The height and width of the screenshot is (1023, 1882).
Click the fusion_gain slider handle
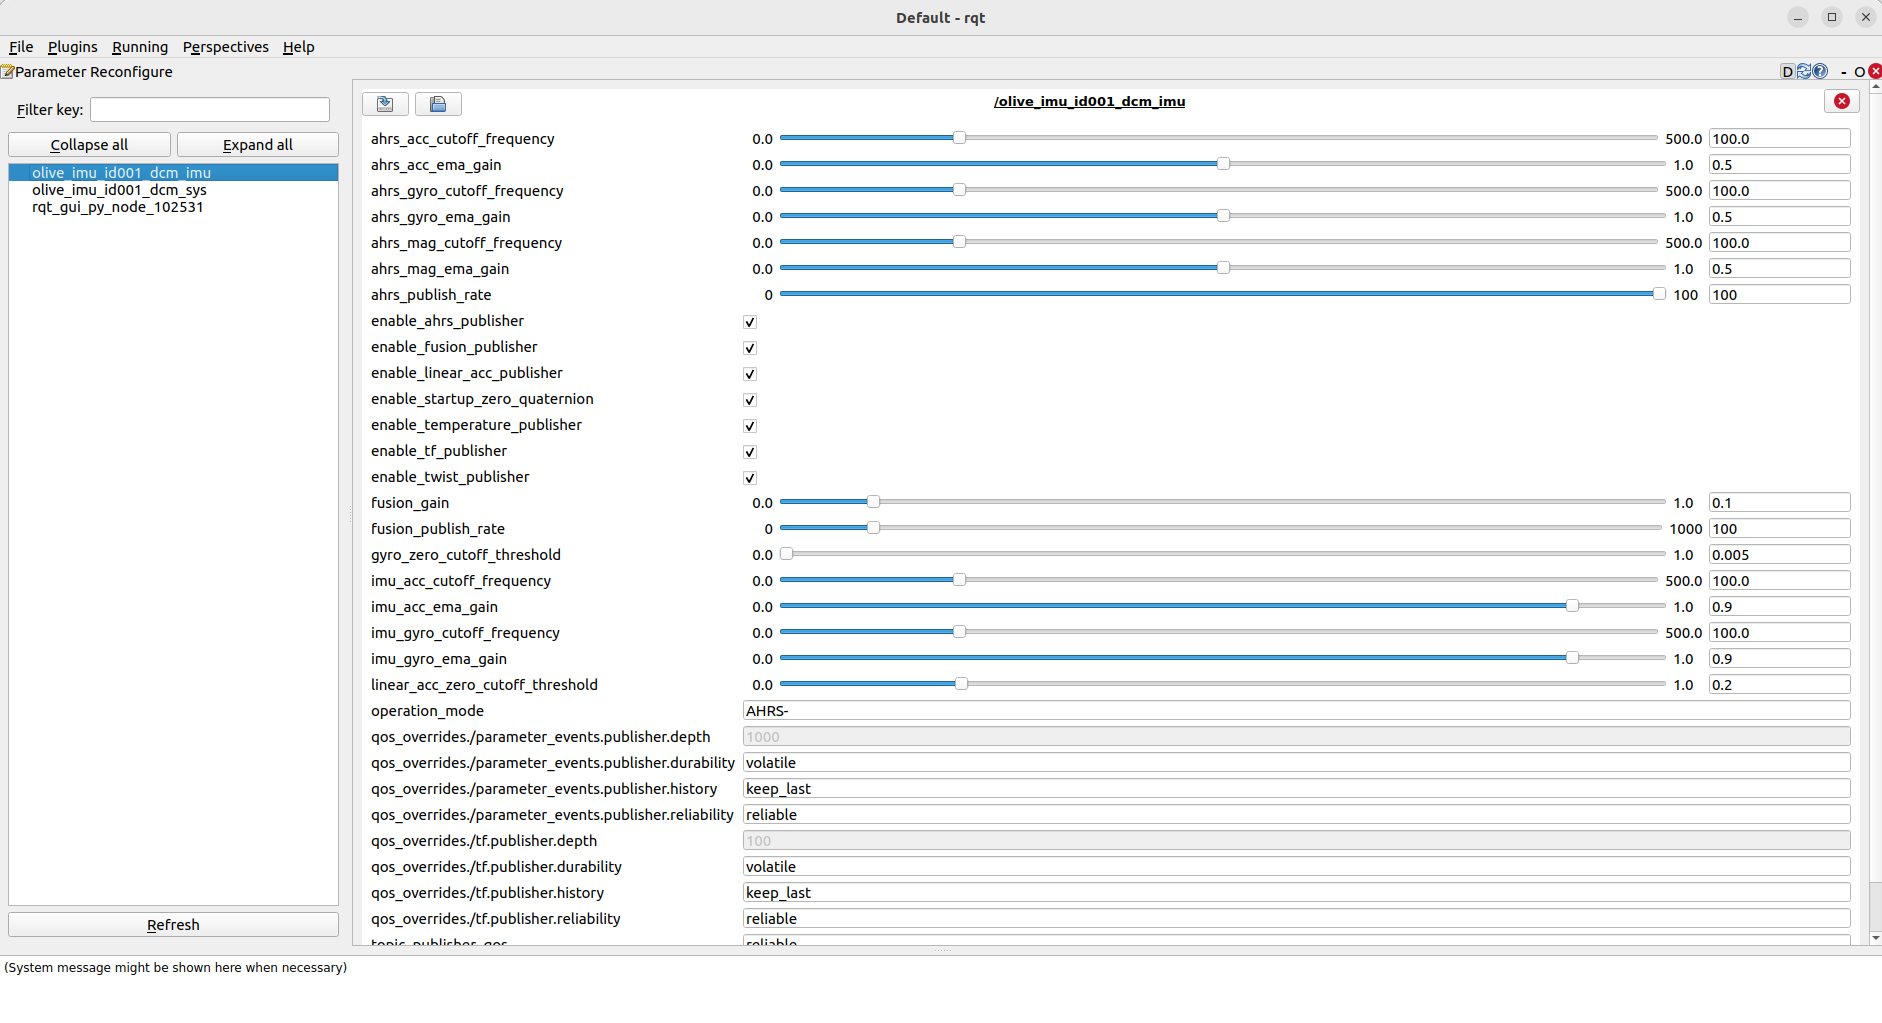[873, 502]
